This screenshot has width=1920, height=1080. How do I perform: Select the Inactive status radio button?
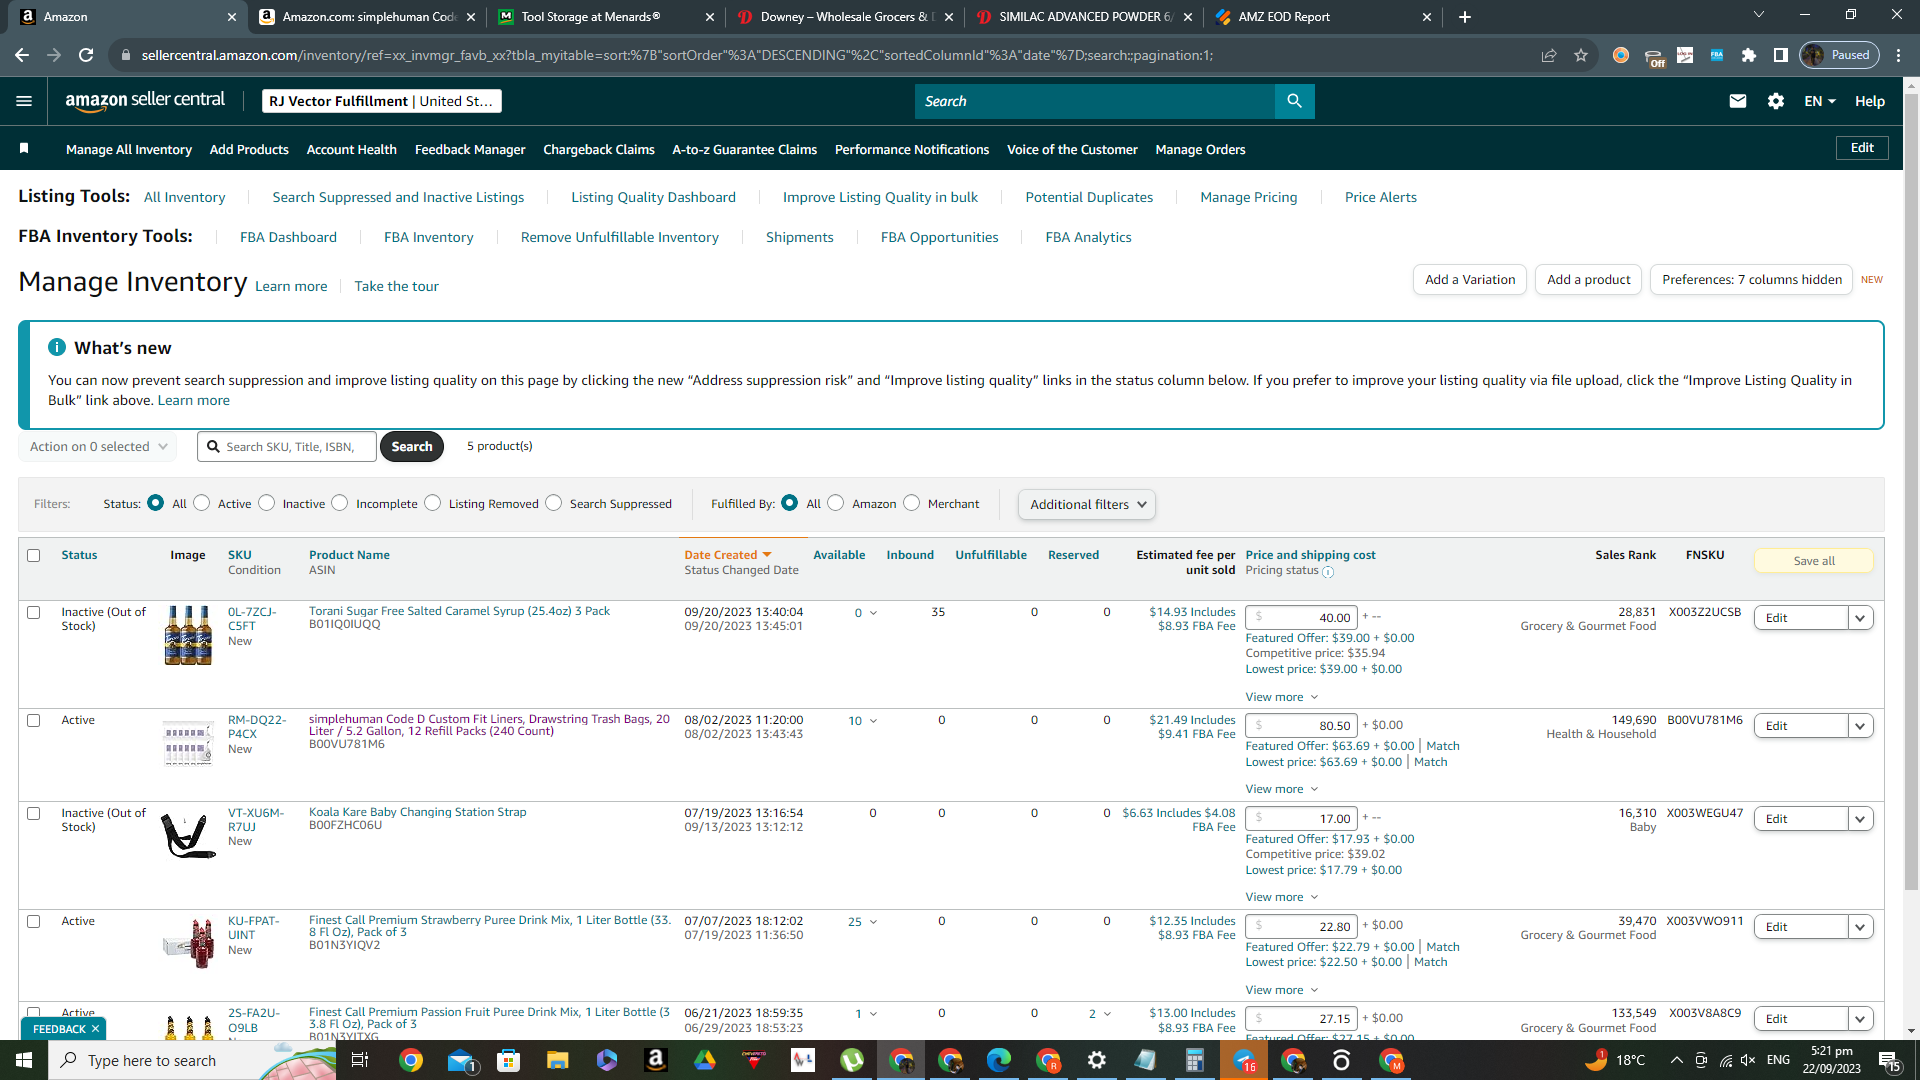267,503
